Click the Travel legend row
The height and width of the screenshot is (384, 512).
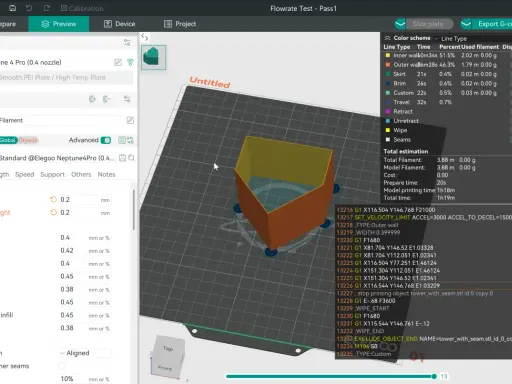click(x=446, y=102)
